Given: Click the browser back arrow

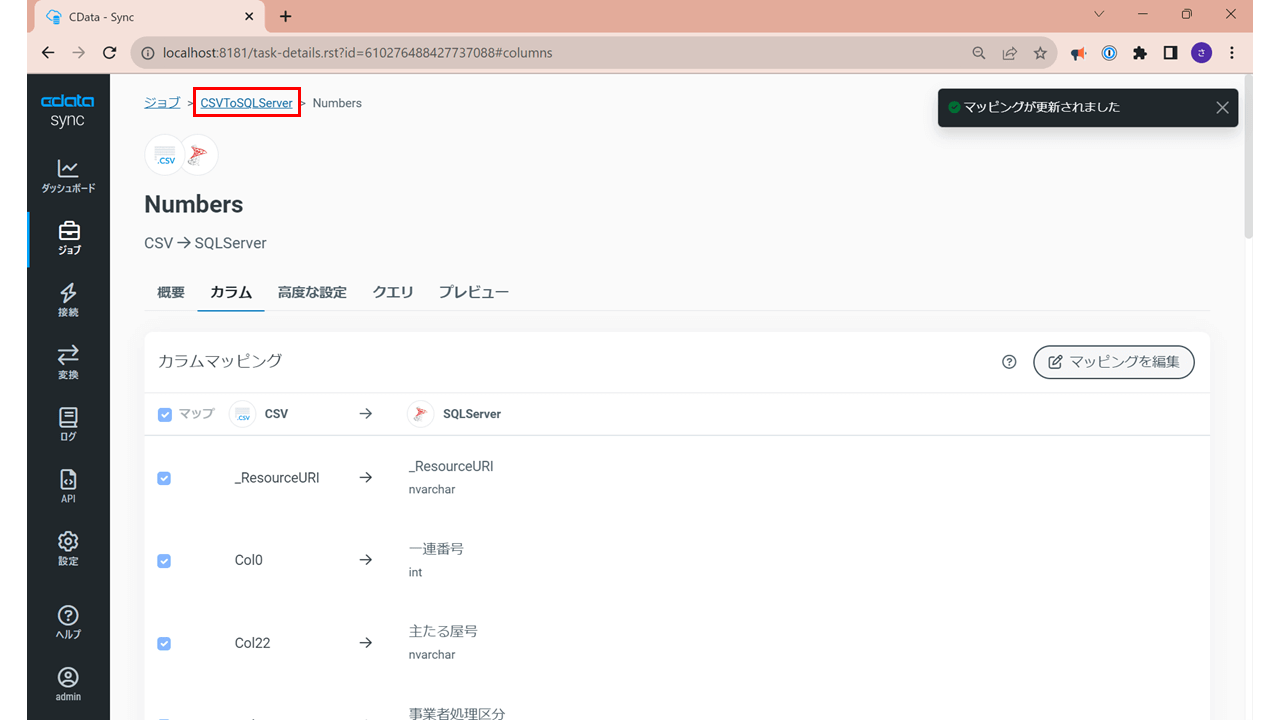Looking at the screenshot, I should pos(48,53).
